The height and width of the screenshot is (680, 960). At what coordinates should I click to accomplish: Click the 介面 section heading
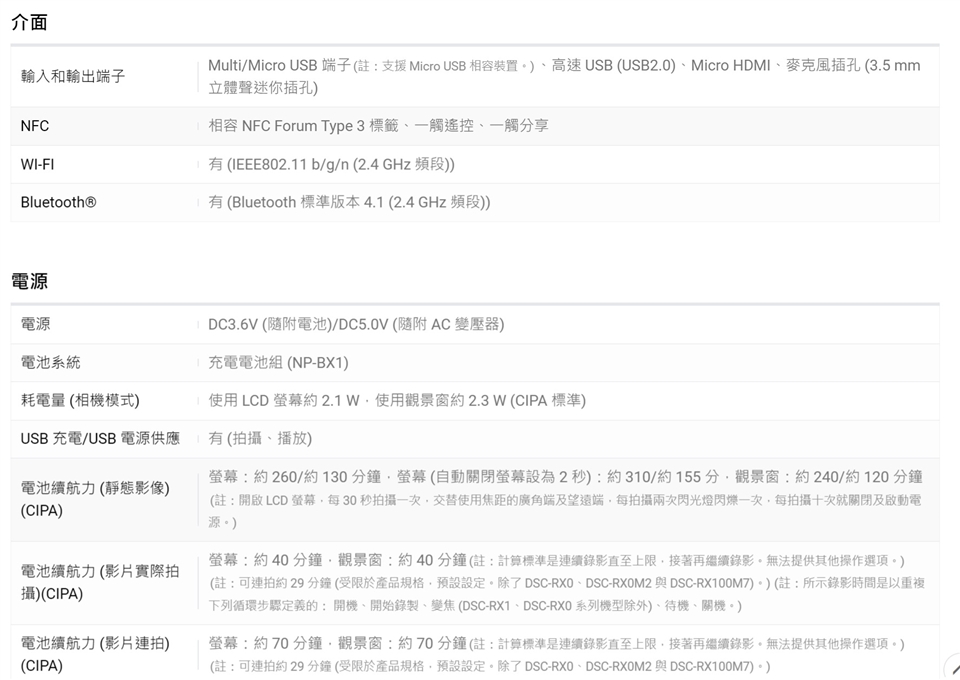pos(29,22)
